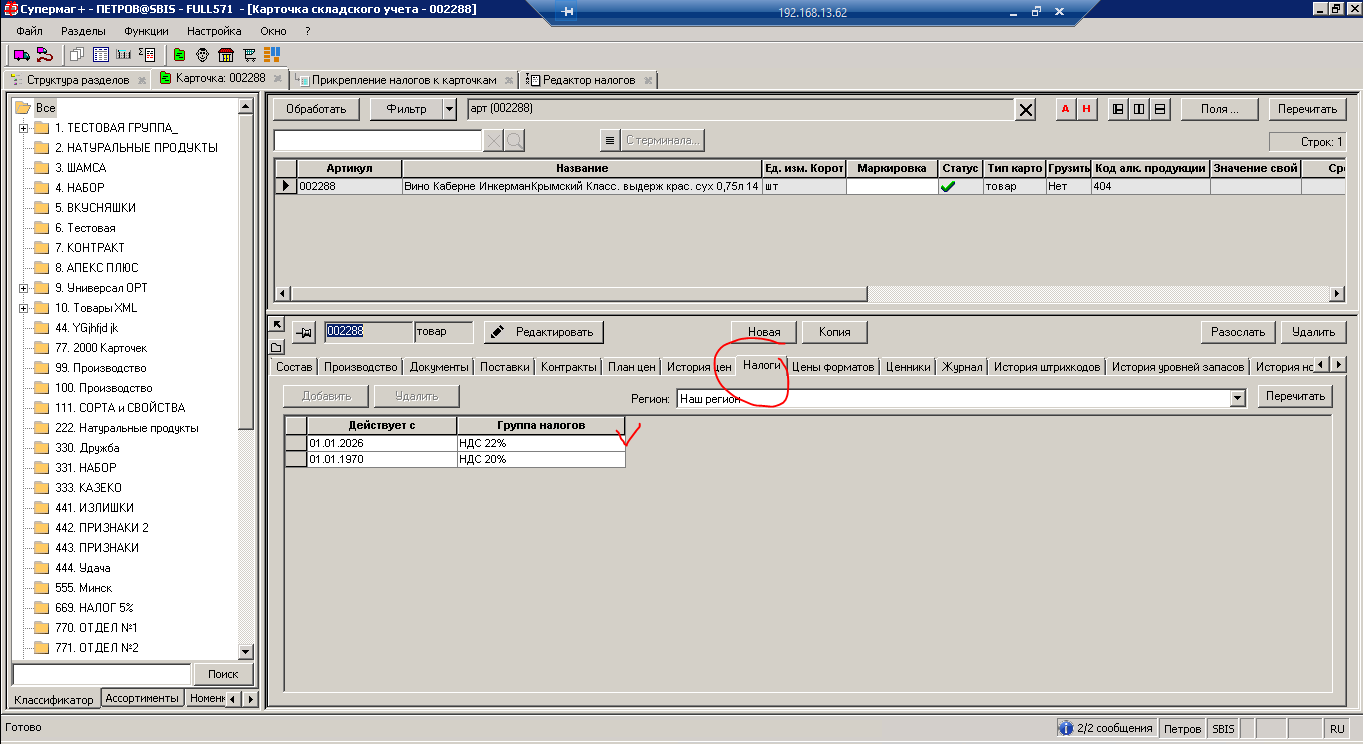Click the green card toolbar icon
This screenshot has width=1363, height=744.
pos(179,55)
